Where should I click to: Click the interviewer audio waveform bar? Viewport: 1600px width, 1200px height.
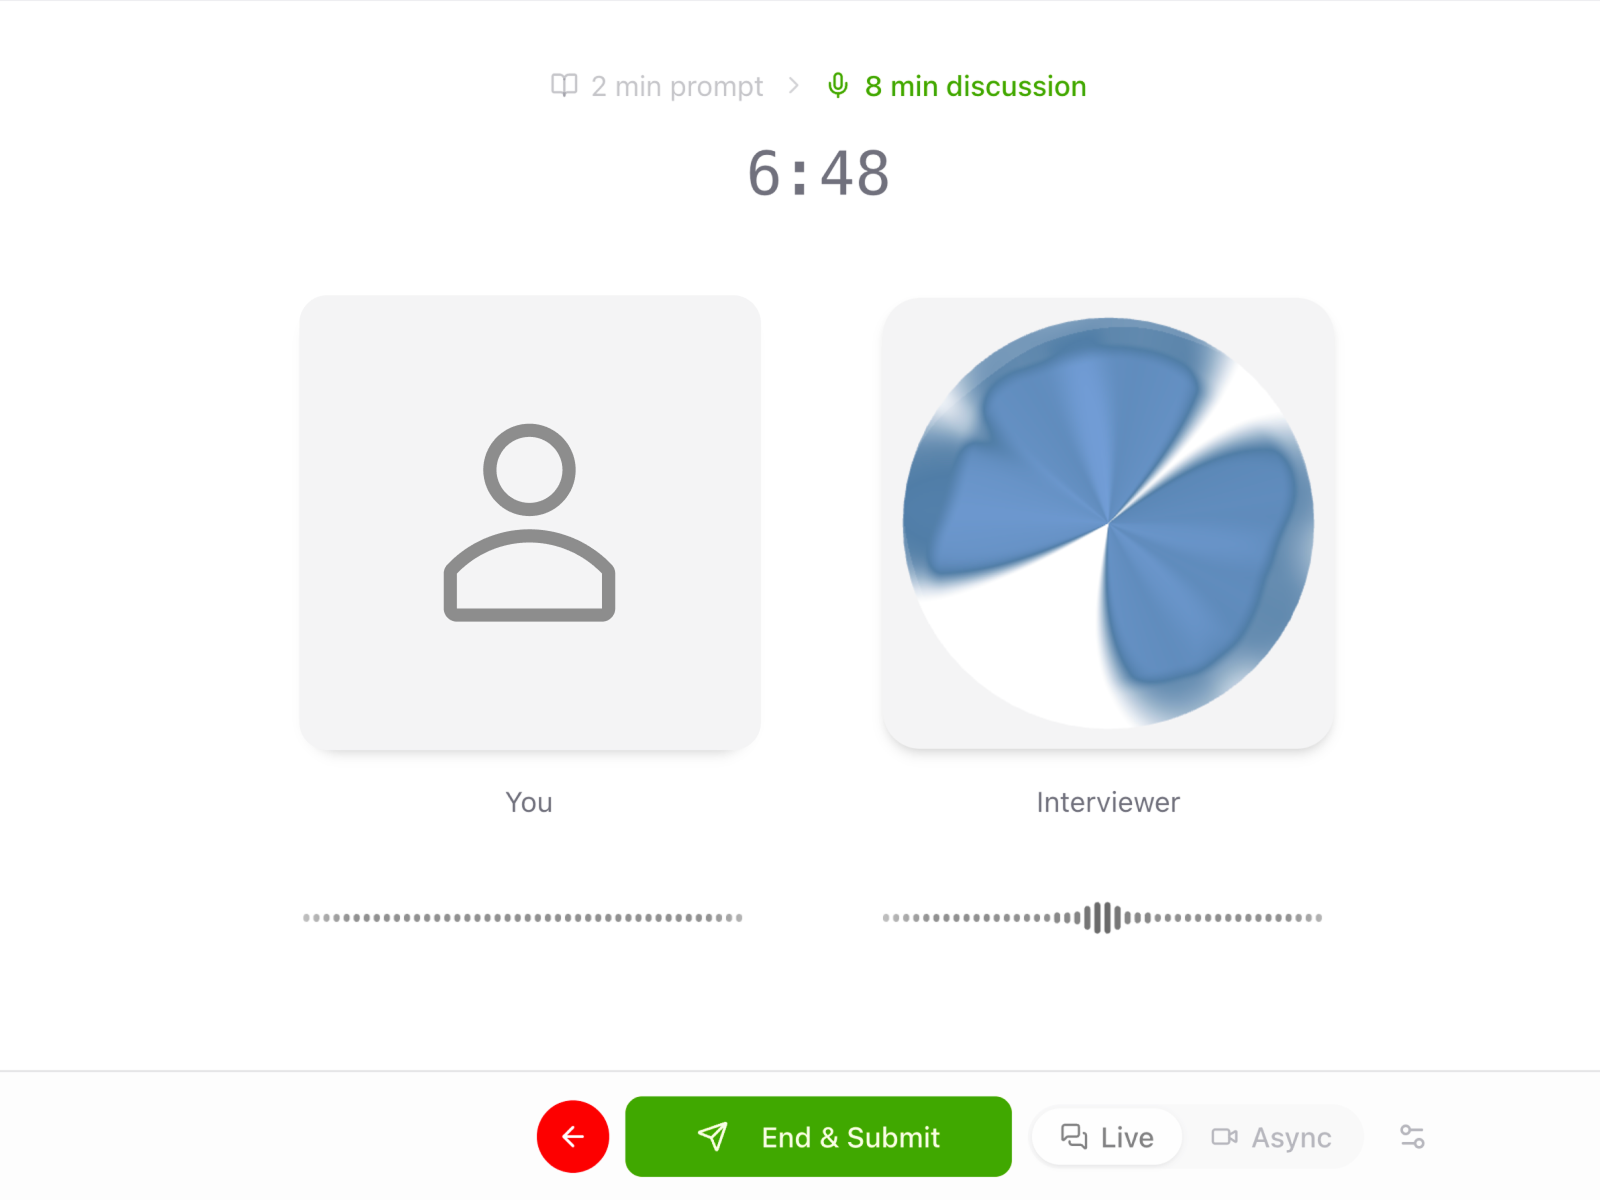[1102, 917]
